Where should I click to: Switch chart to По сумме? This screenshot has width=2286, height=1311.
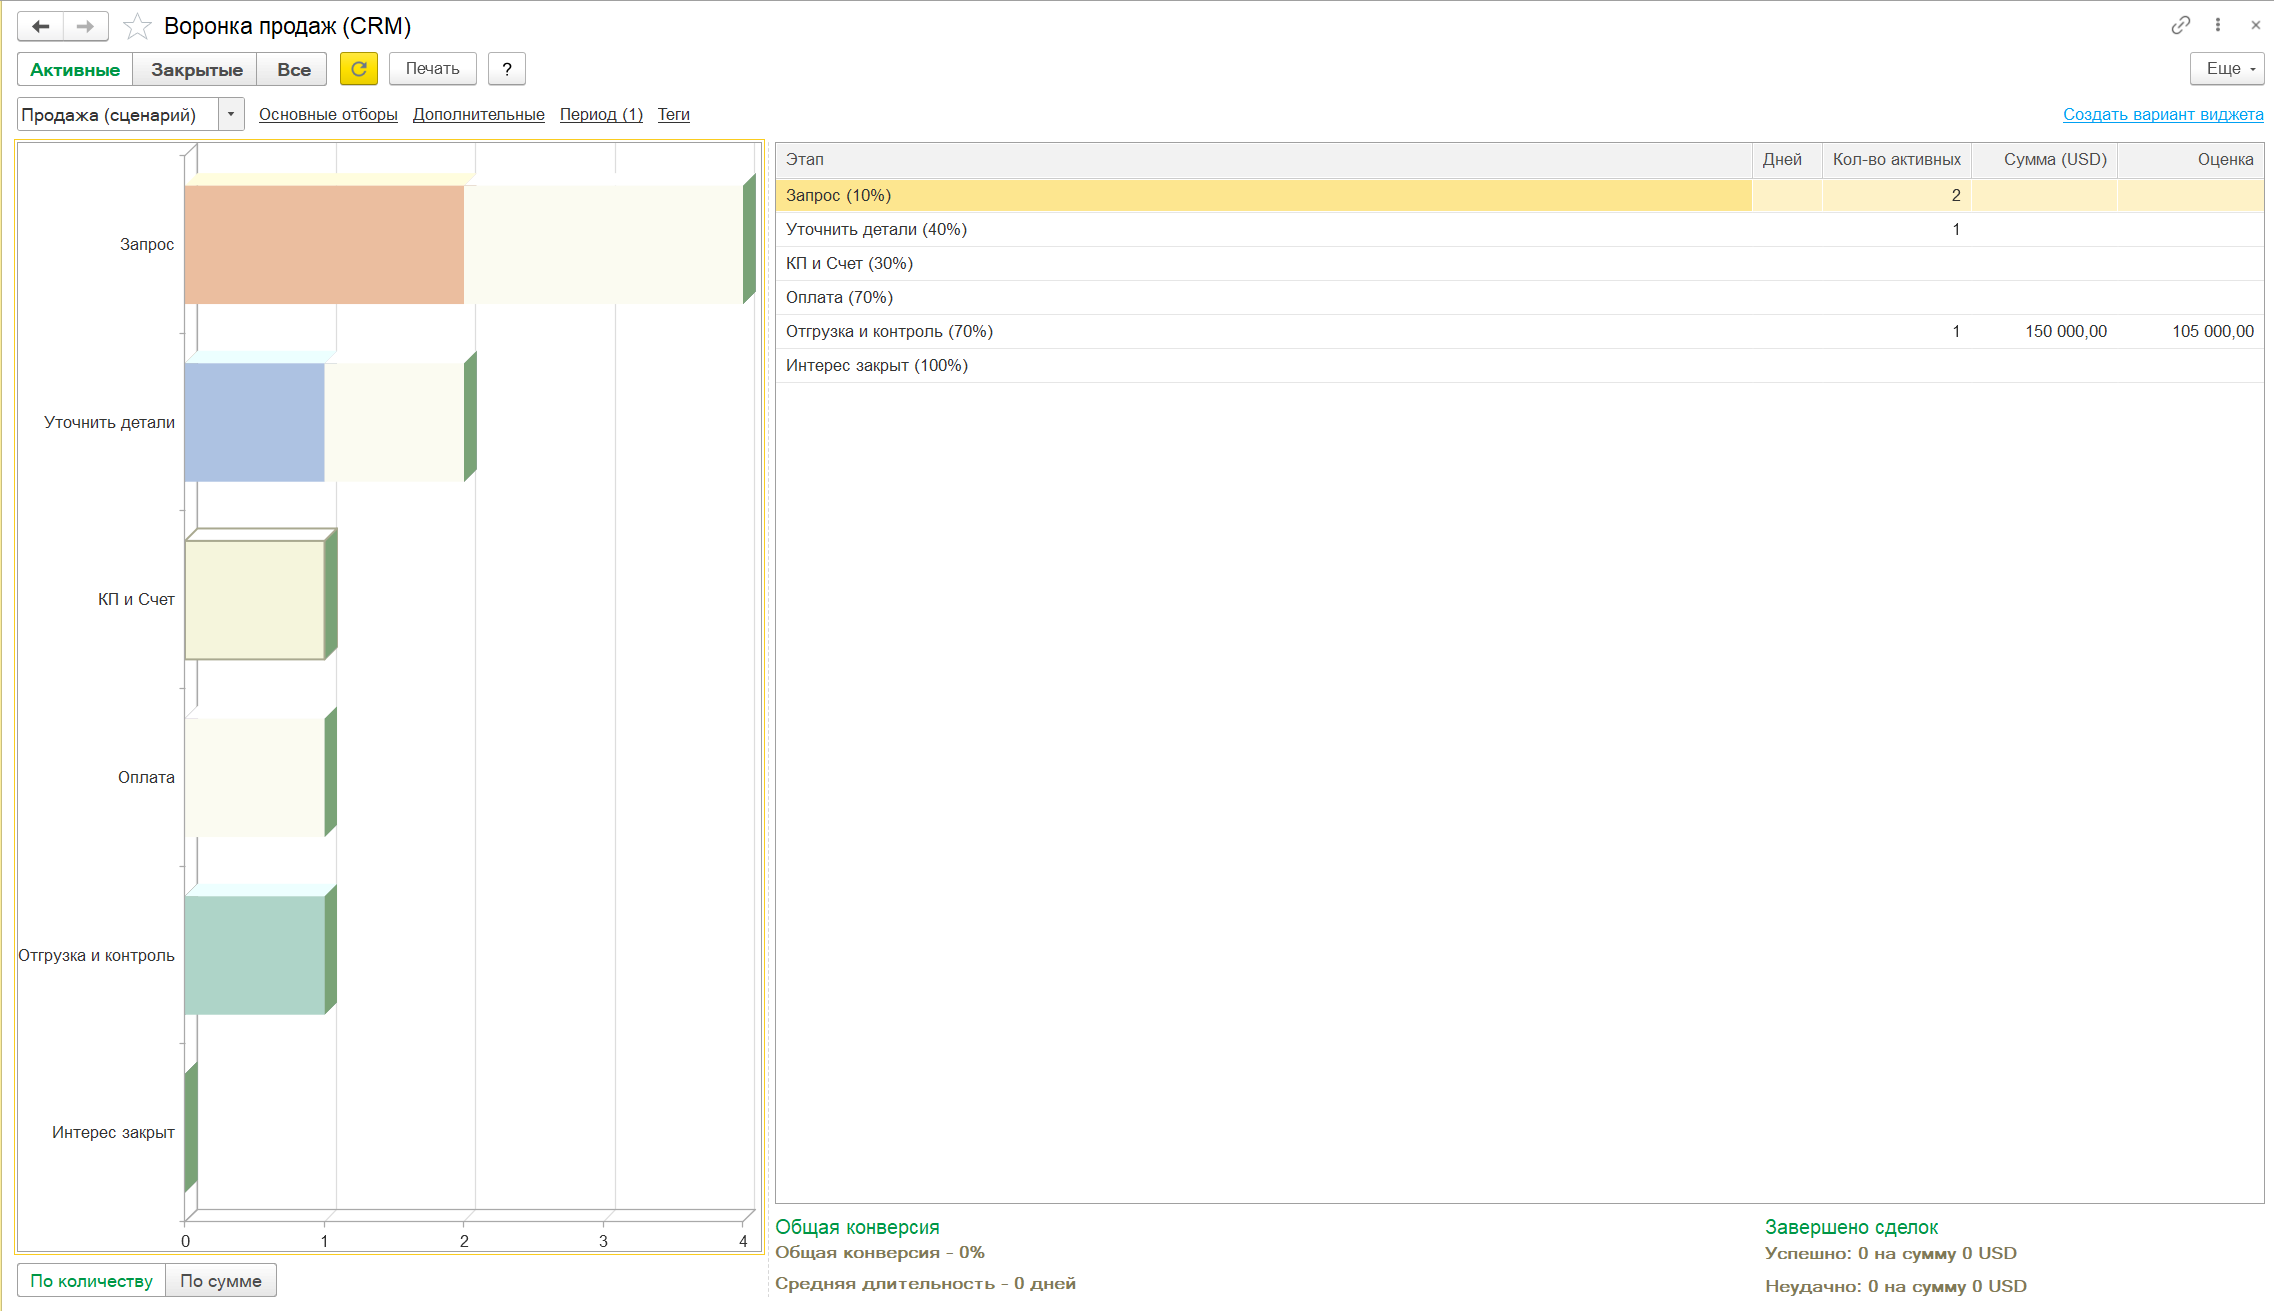[x=220, y=1281]
